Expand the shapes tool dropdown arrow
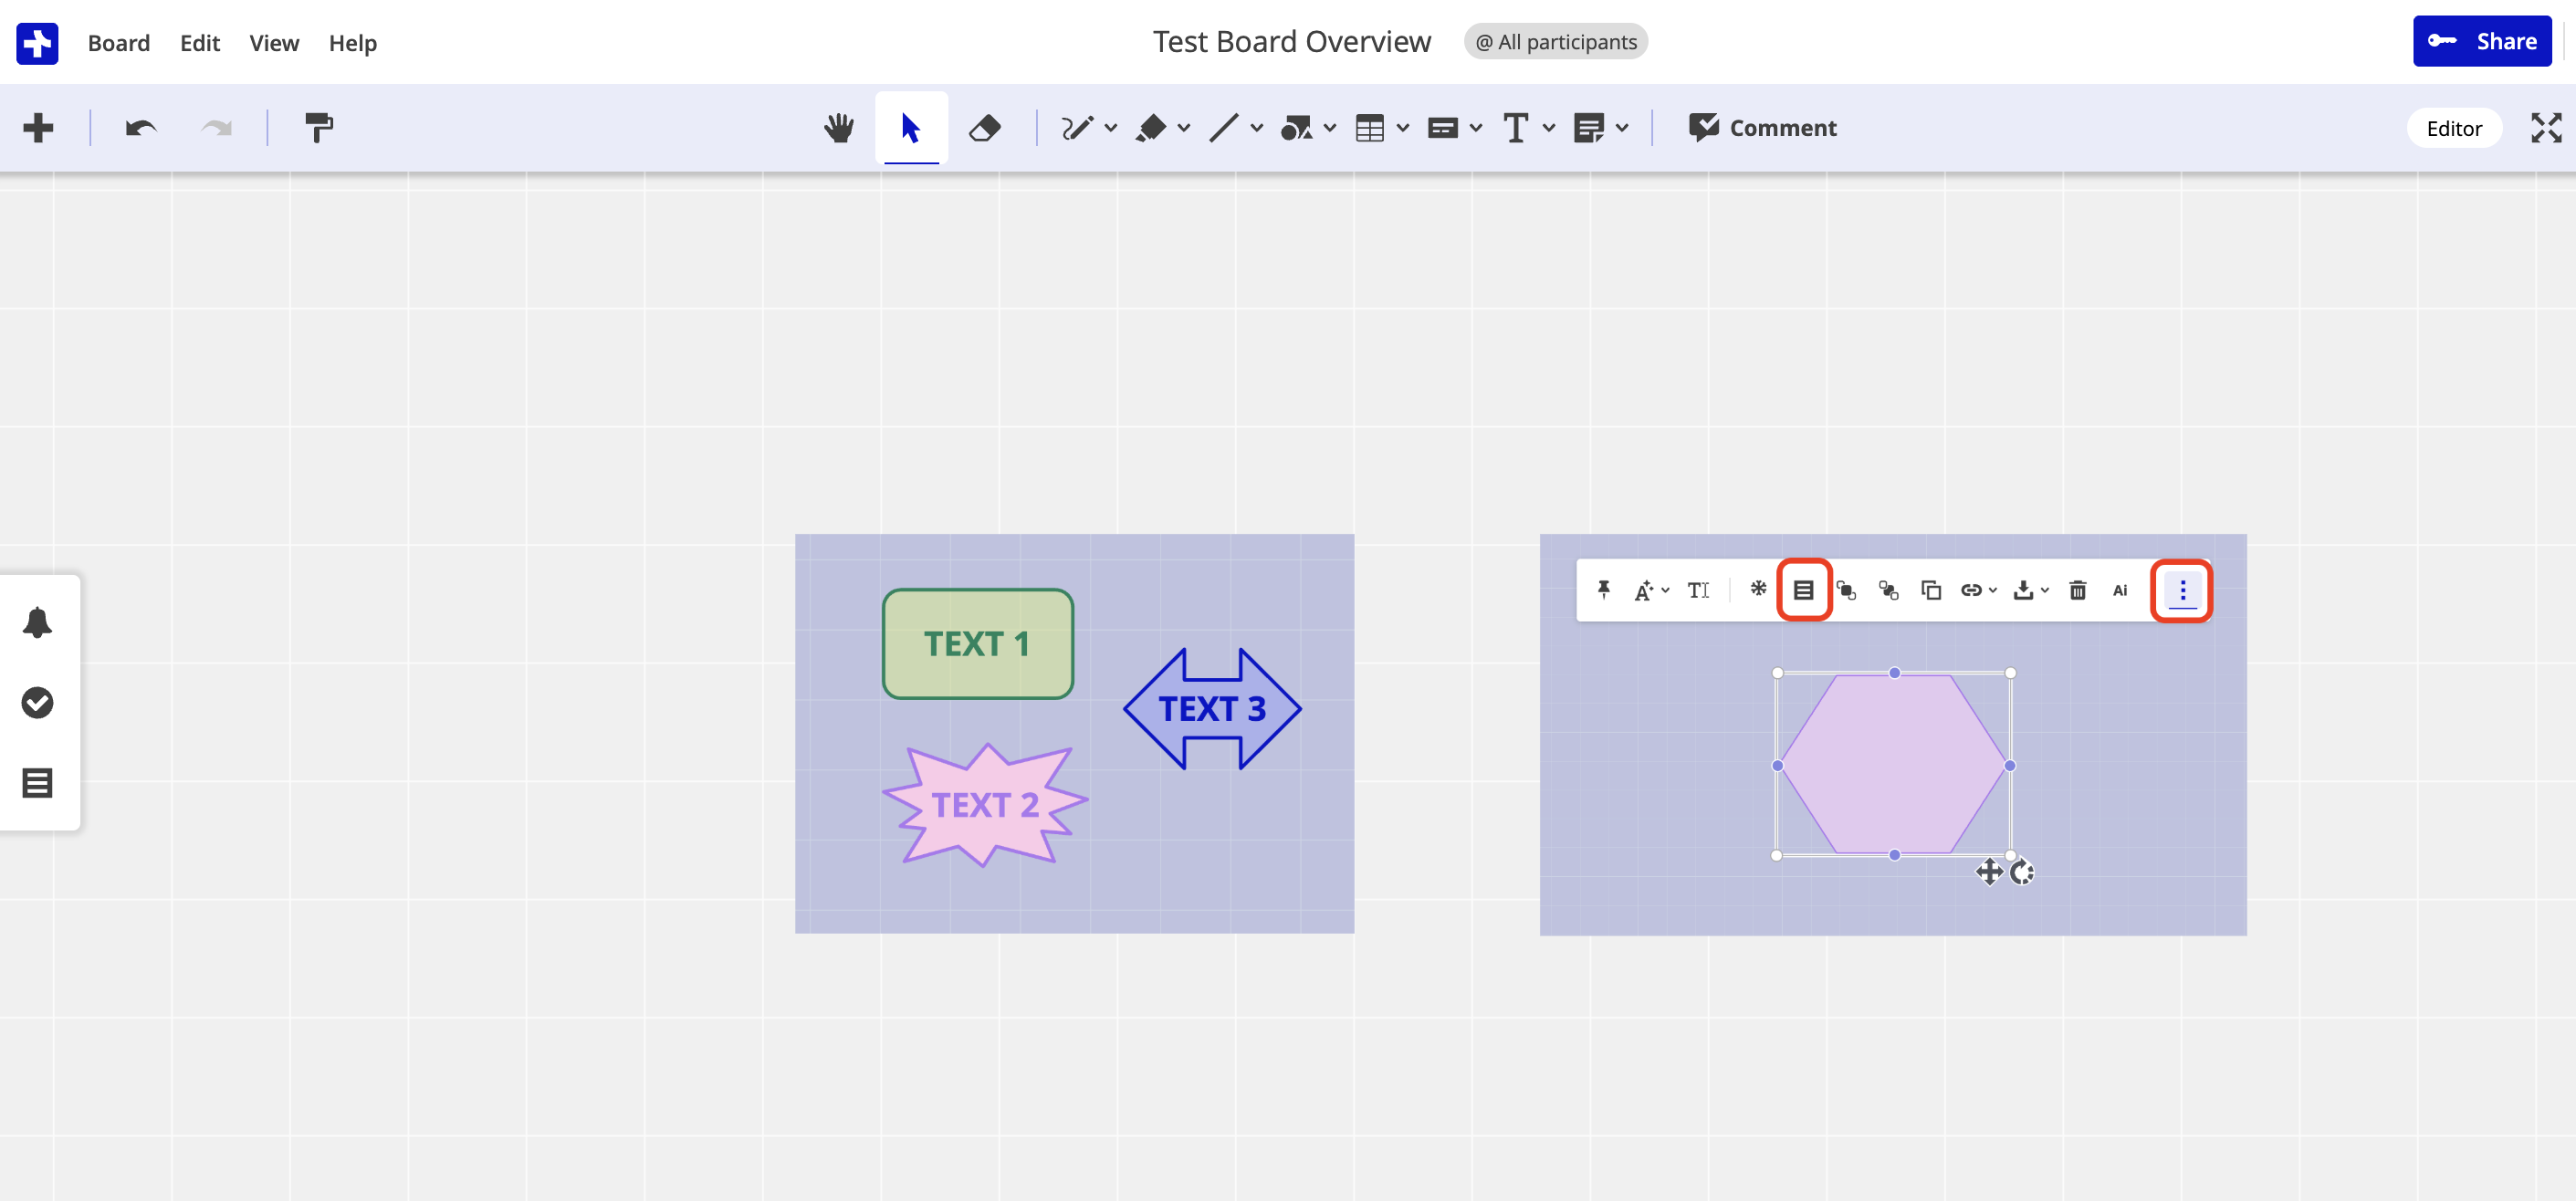This screenshot has height=1201, width=2576. click(1329, 128)
